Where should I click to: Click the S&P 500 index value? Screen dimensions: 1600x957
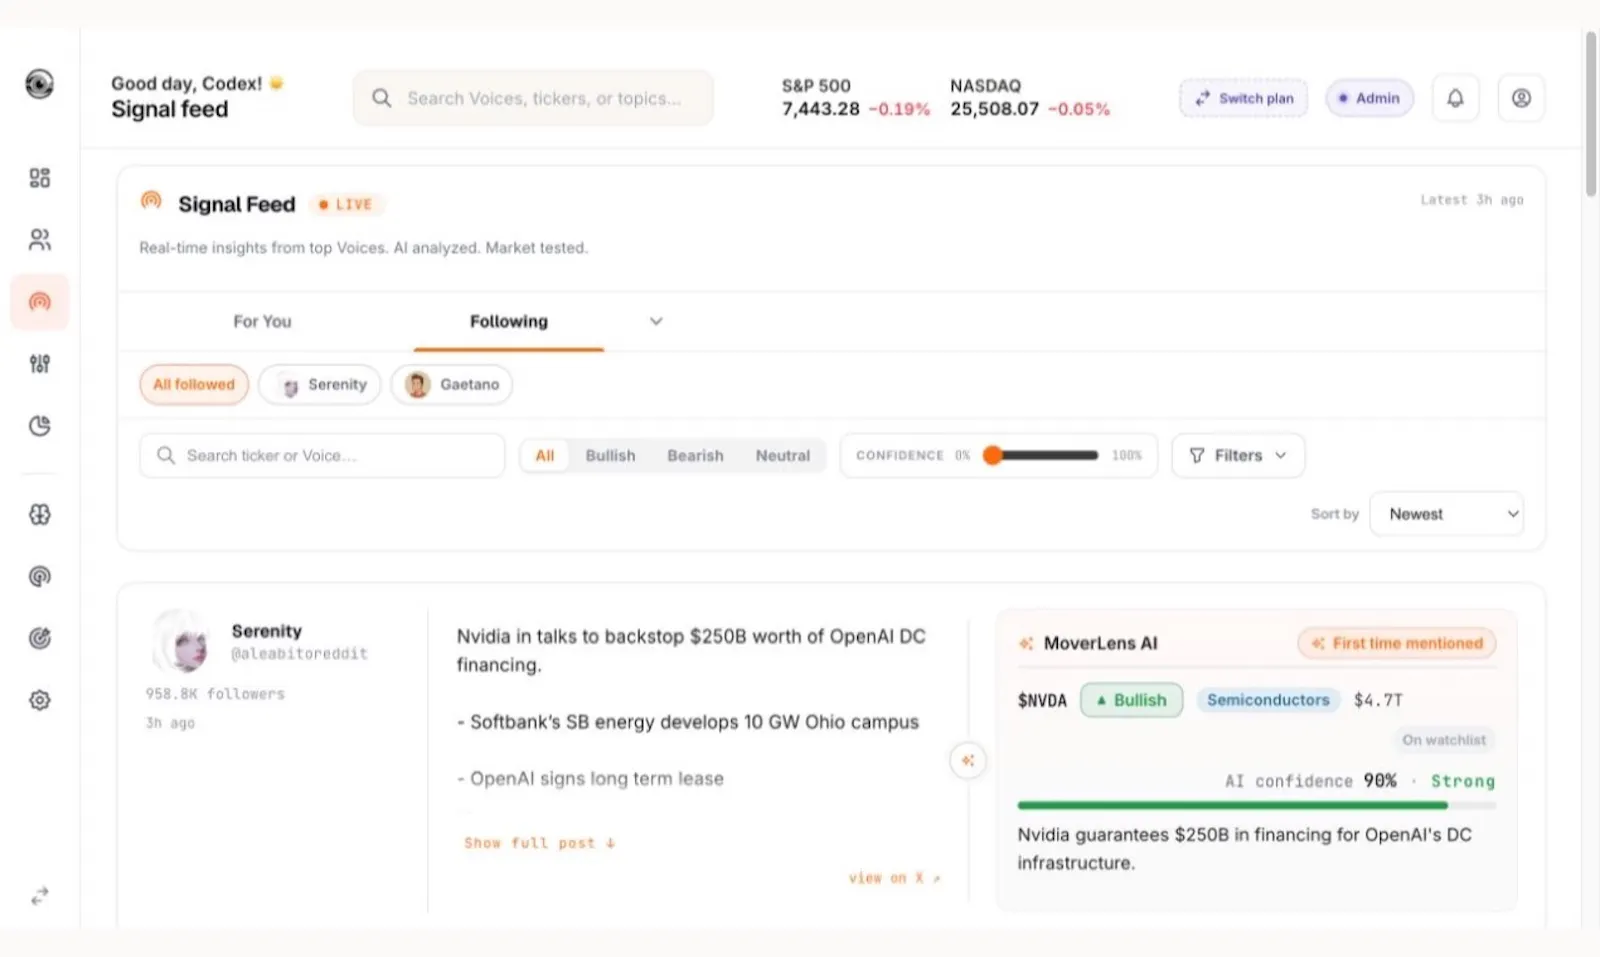pos(820,109)
